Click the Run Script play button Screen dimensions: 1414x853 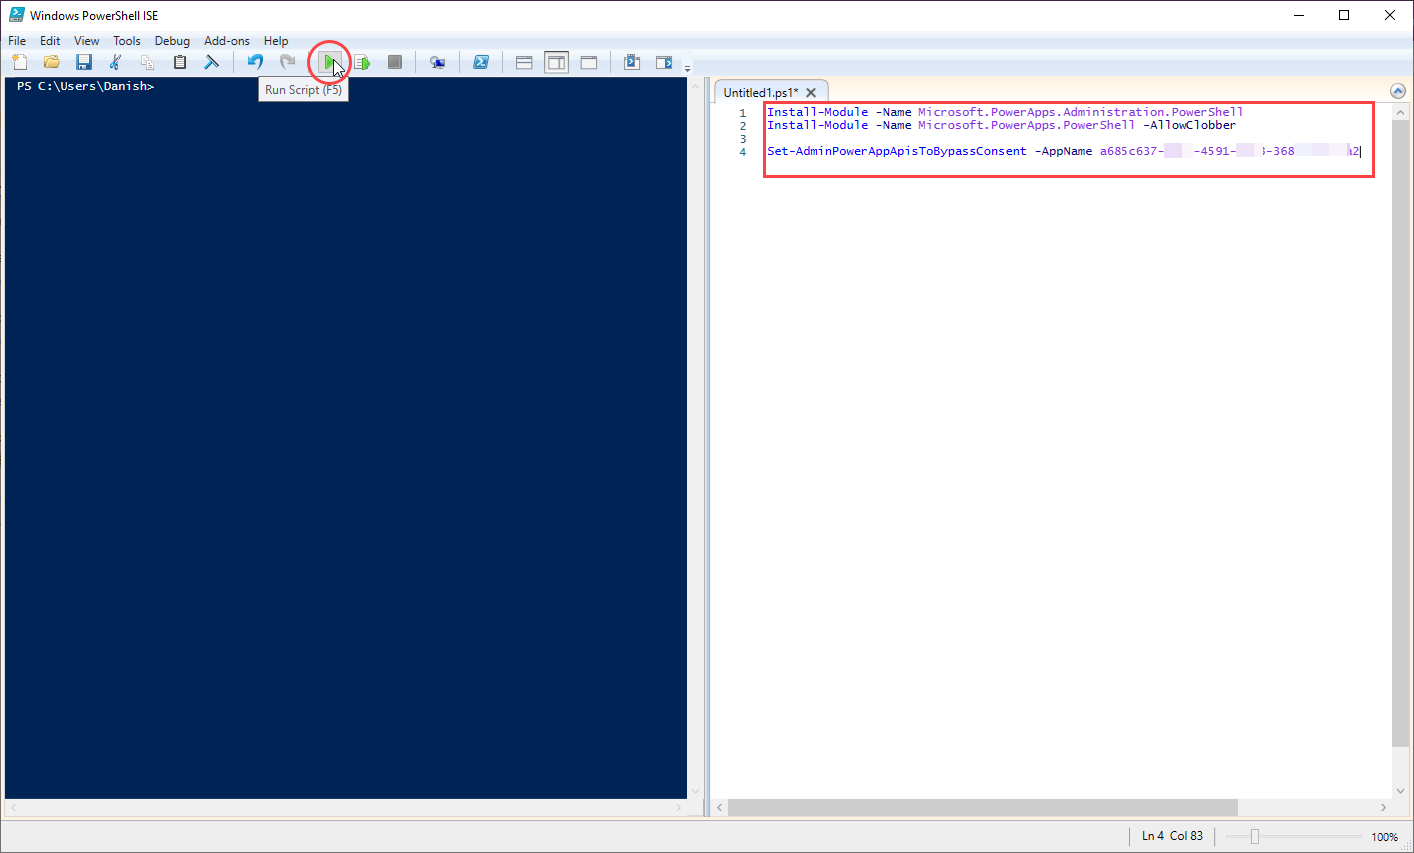[328, 62]
